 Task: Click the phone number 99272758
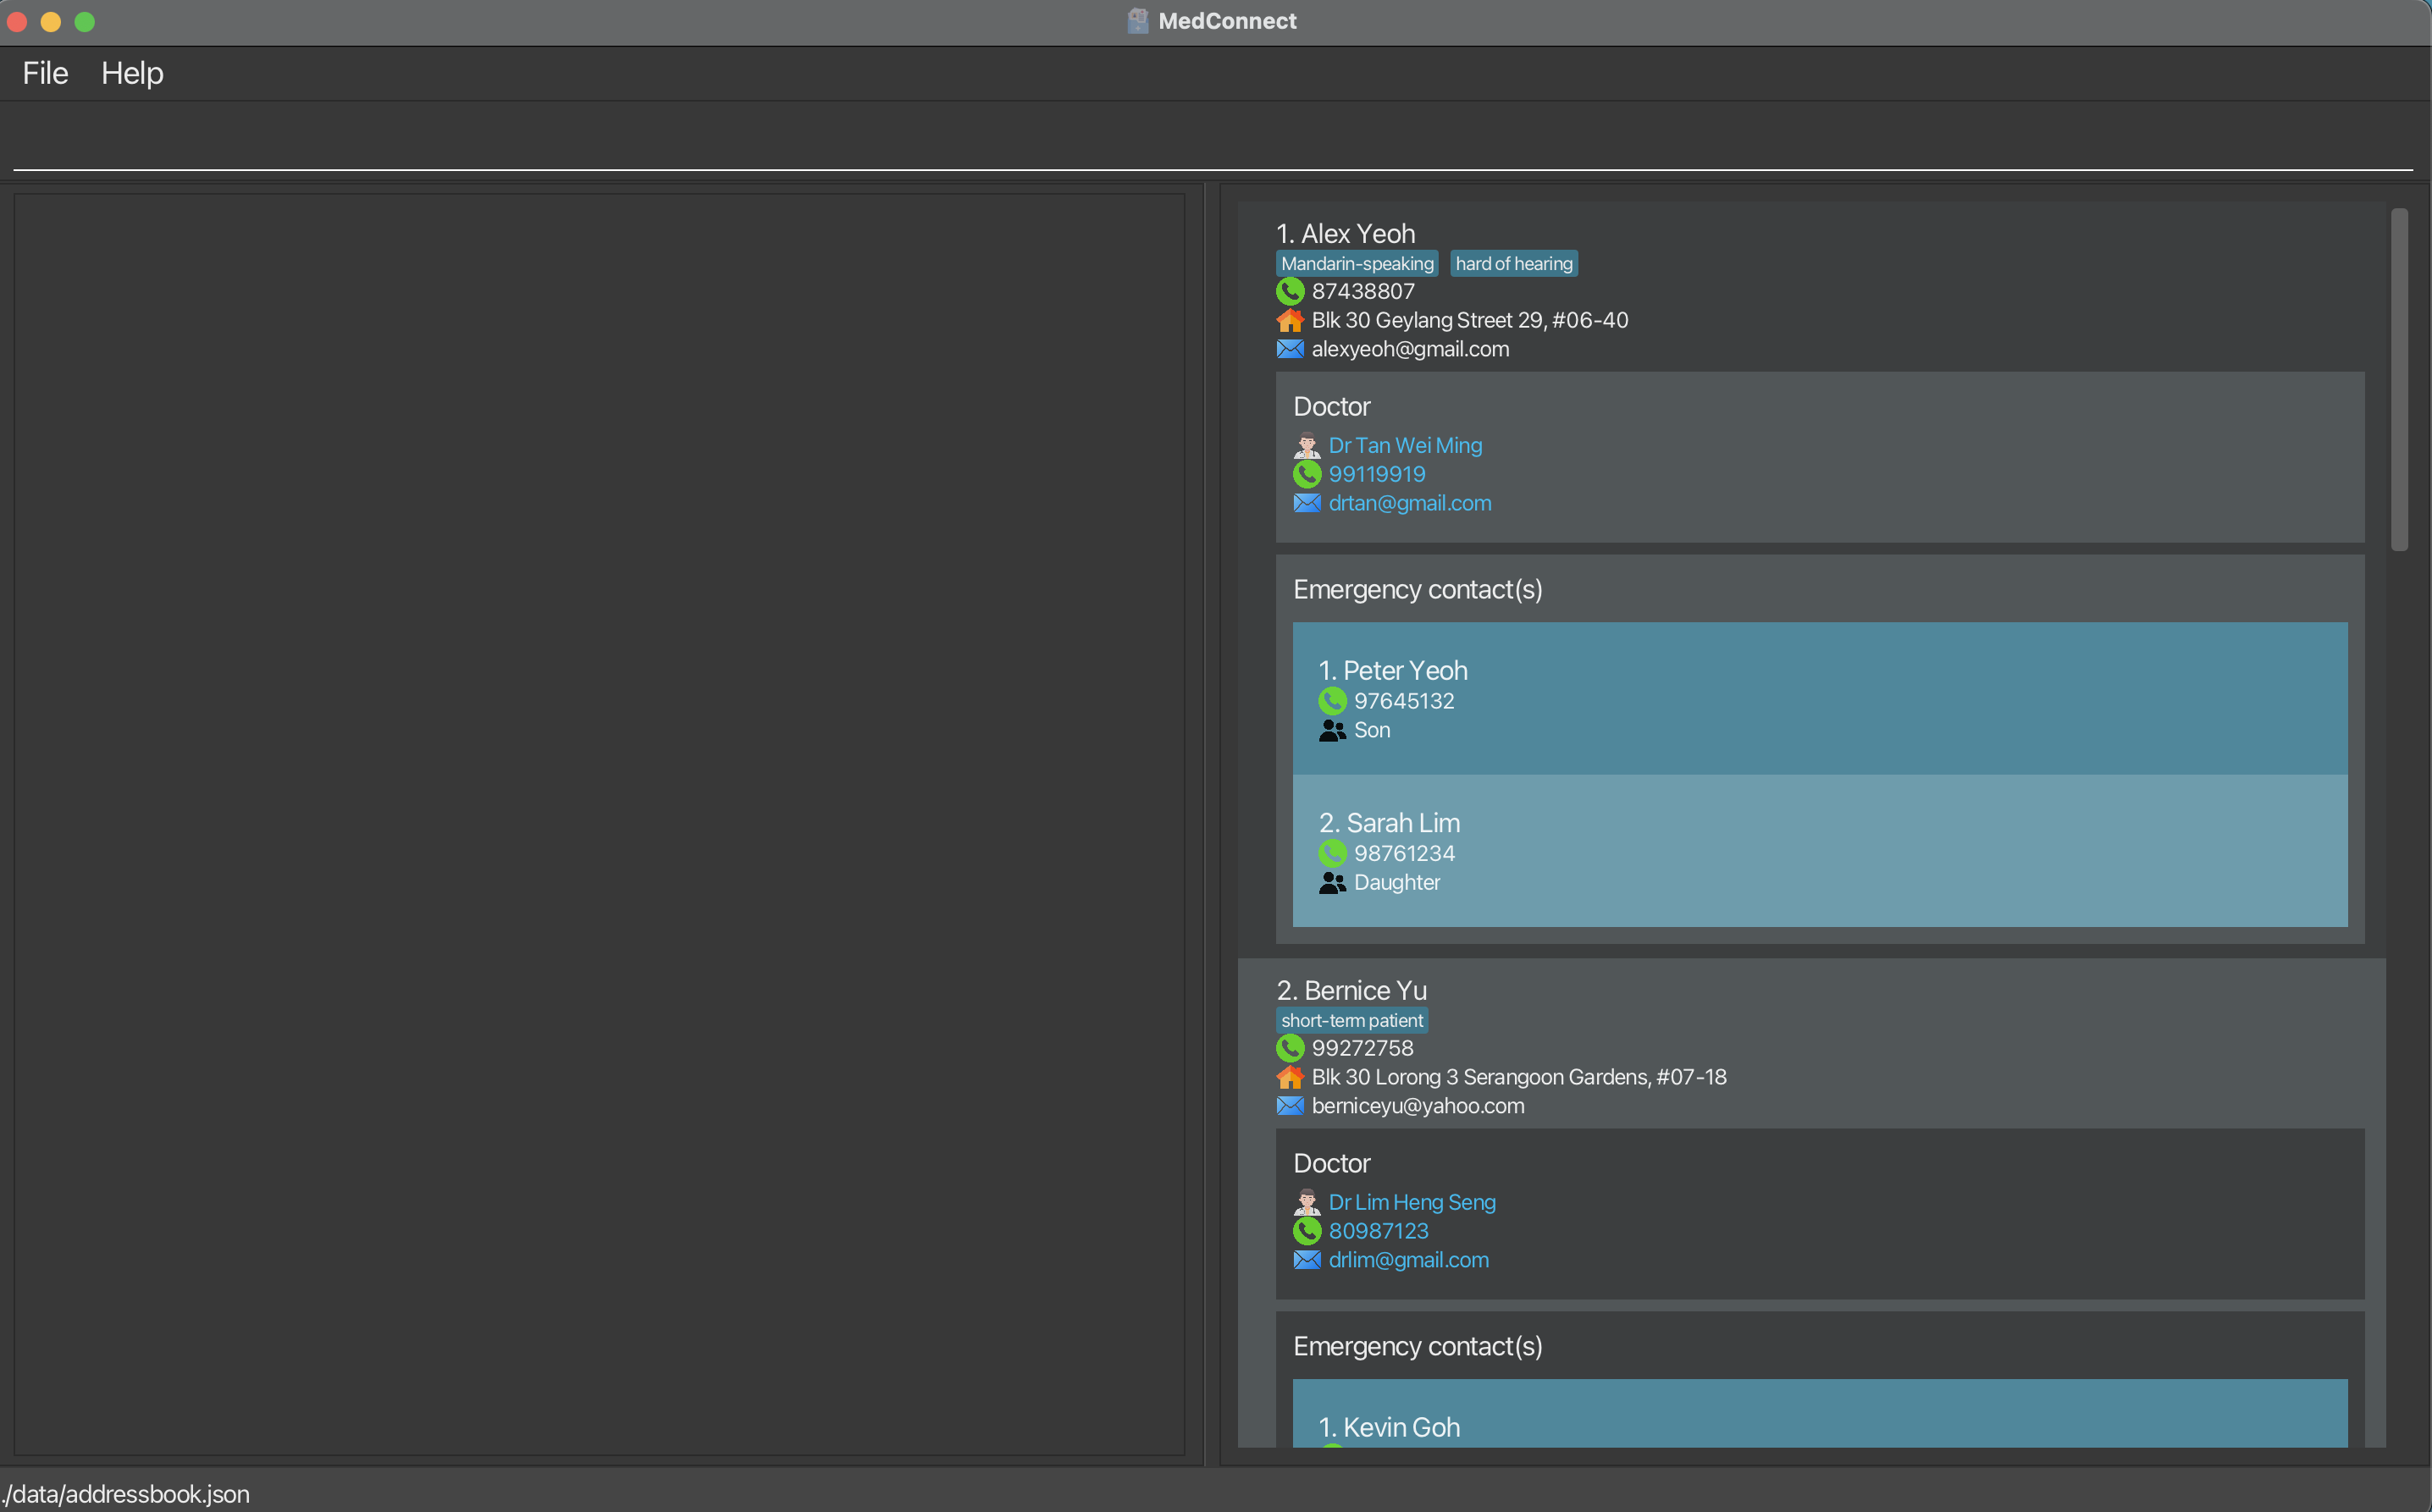click(1362, 1048)
